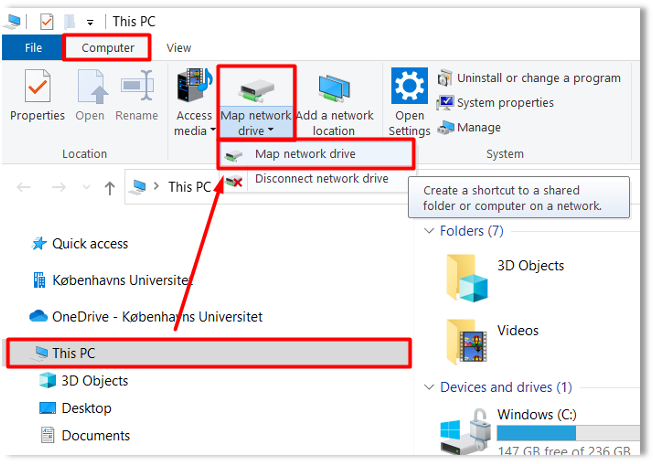Select the Windows (C:) drive icon
This screenshot has height=464, width=654.
[x=465, y=433]
